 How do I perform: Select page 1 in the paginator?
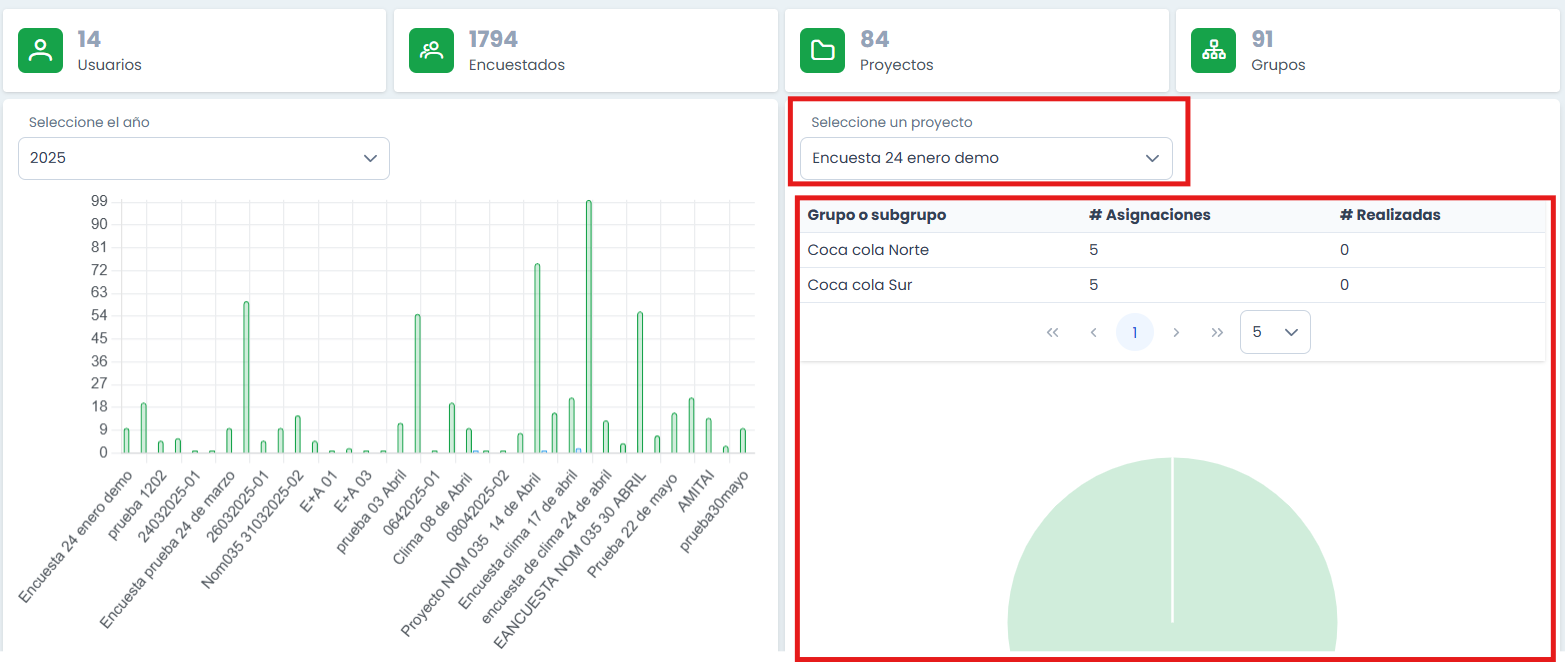(1135, 332)
